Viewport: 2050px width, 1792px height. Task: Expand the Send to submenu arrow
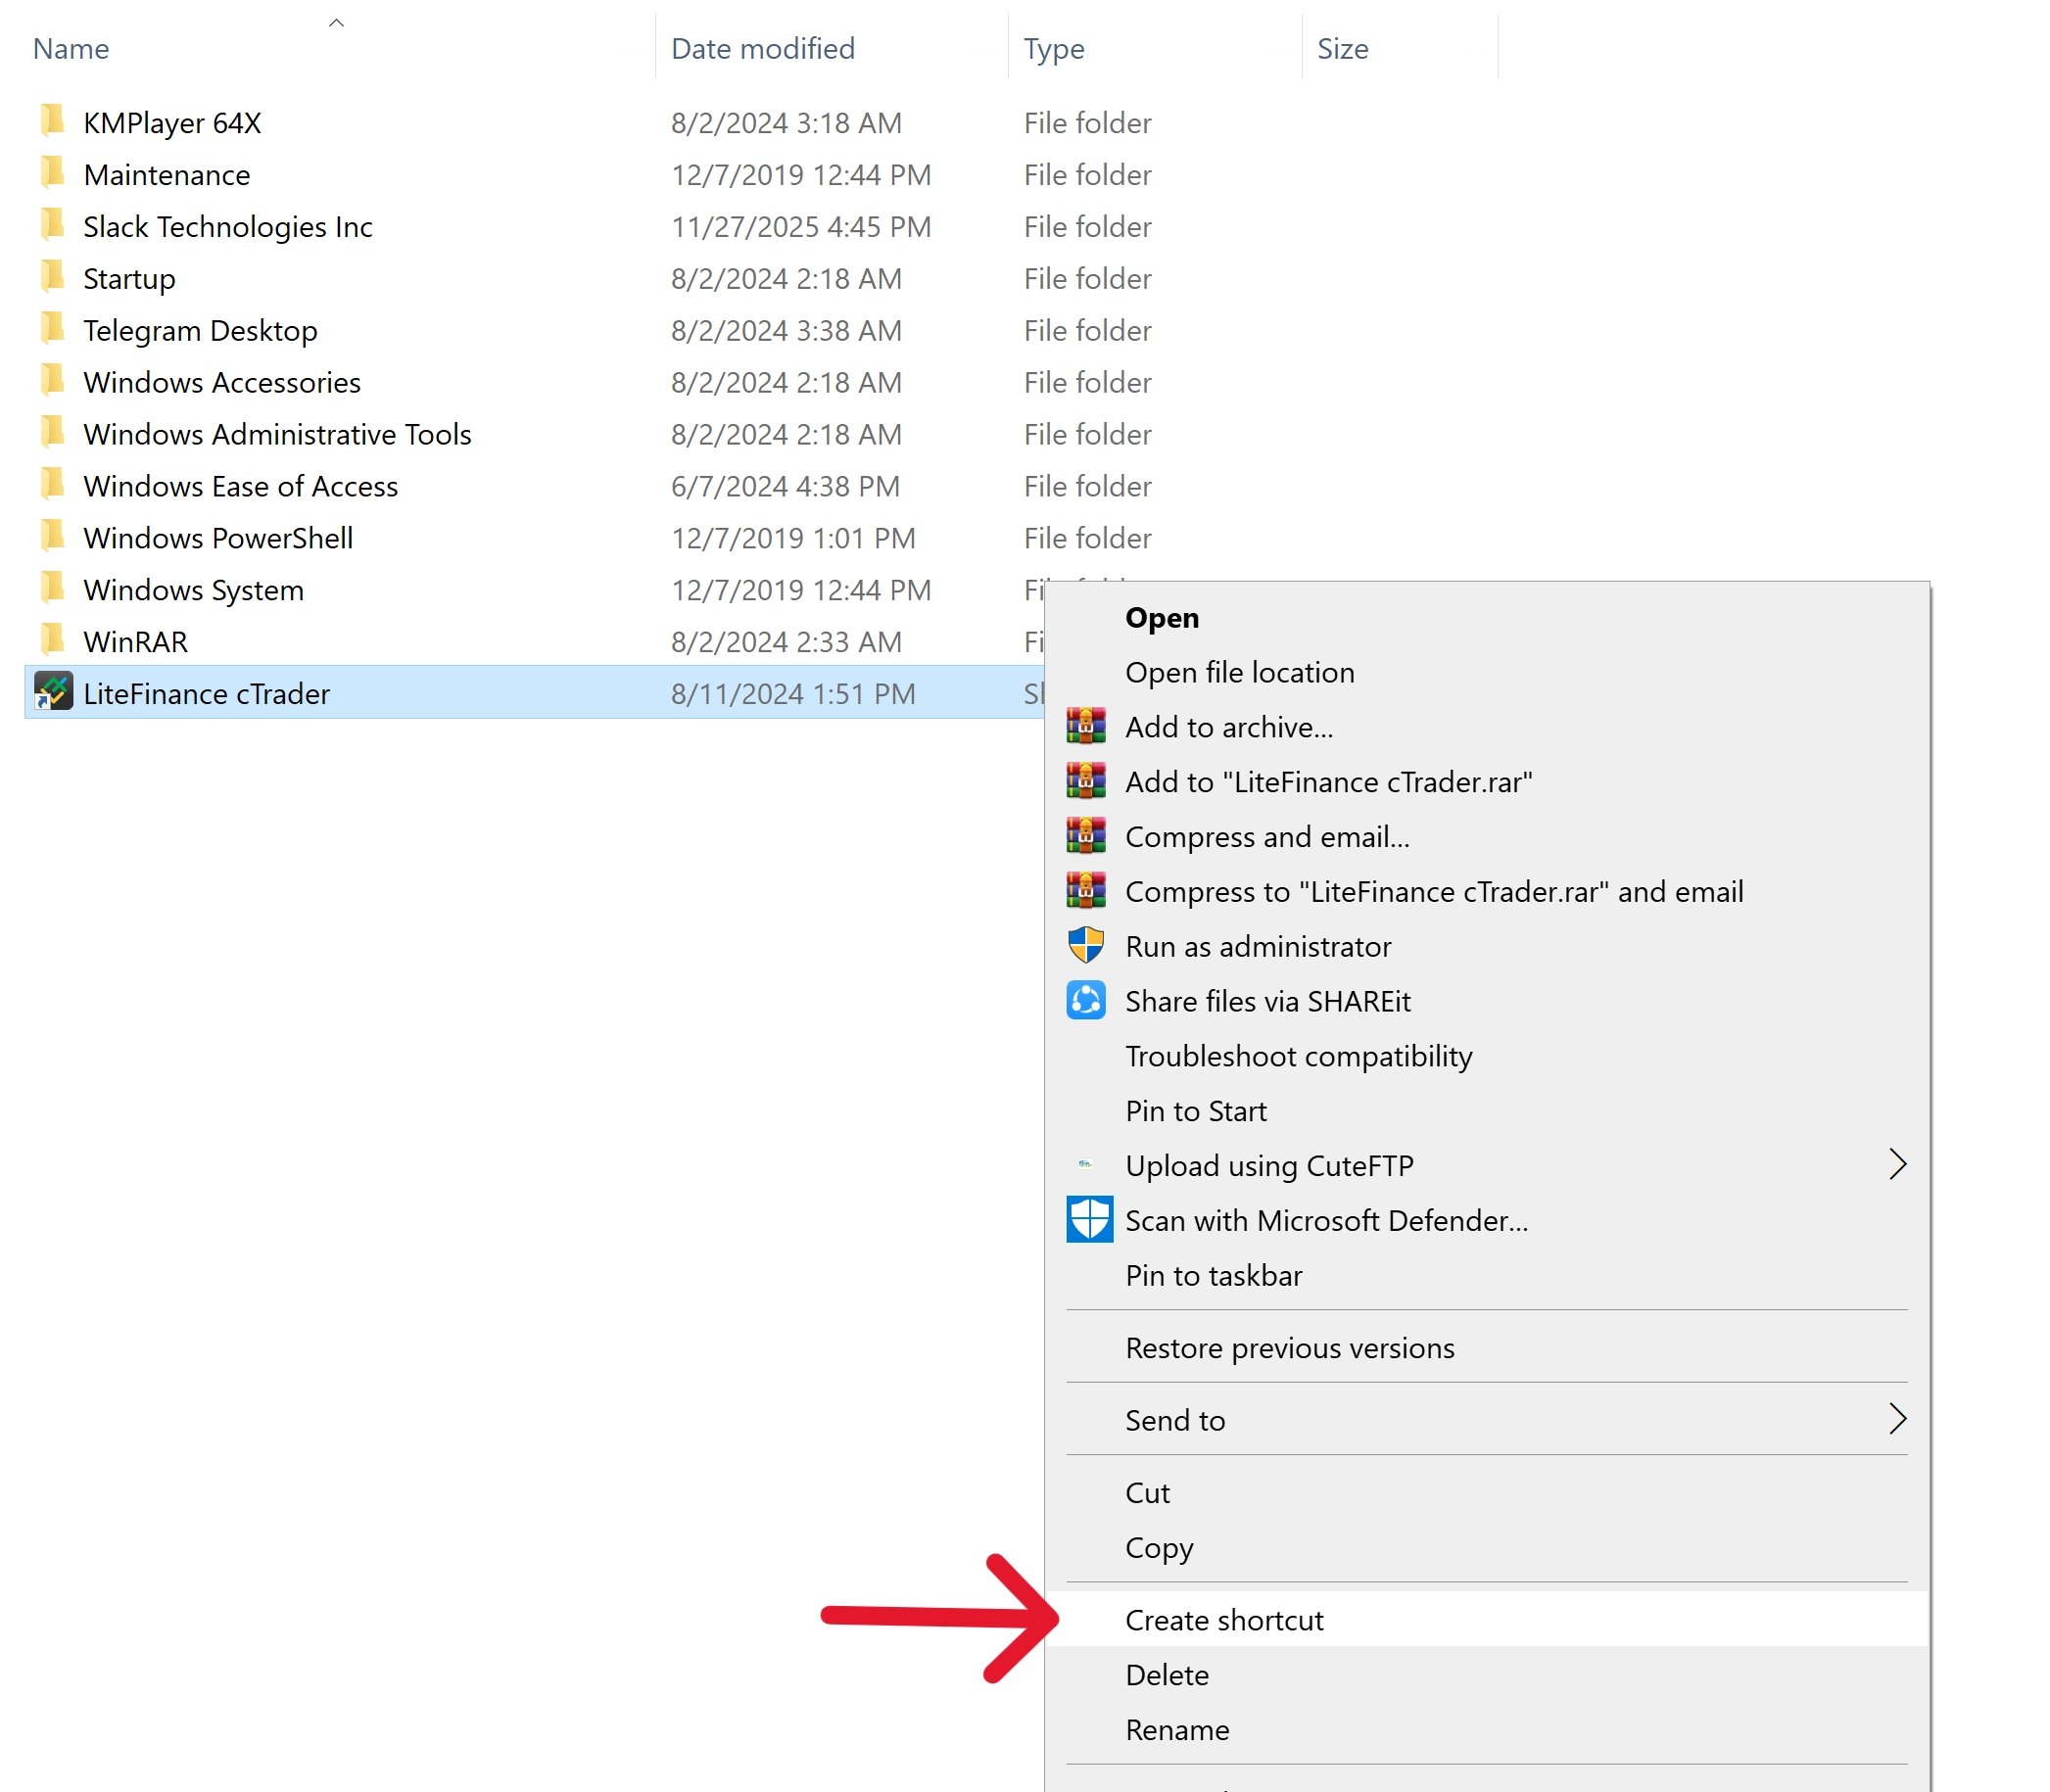[x=1896, y=1419]
